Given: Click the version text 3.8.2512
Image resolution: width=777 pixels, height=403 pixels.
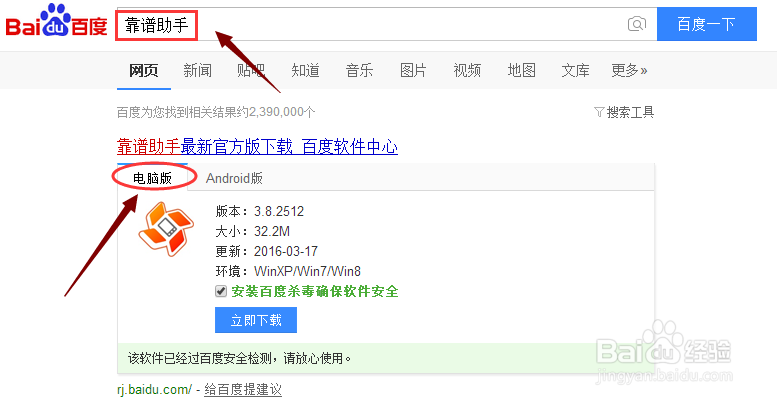Looking at the screenshot, I should (279, 212).
